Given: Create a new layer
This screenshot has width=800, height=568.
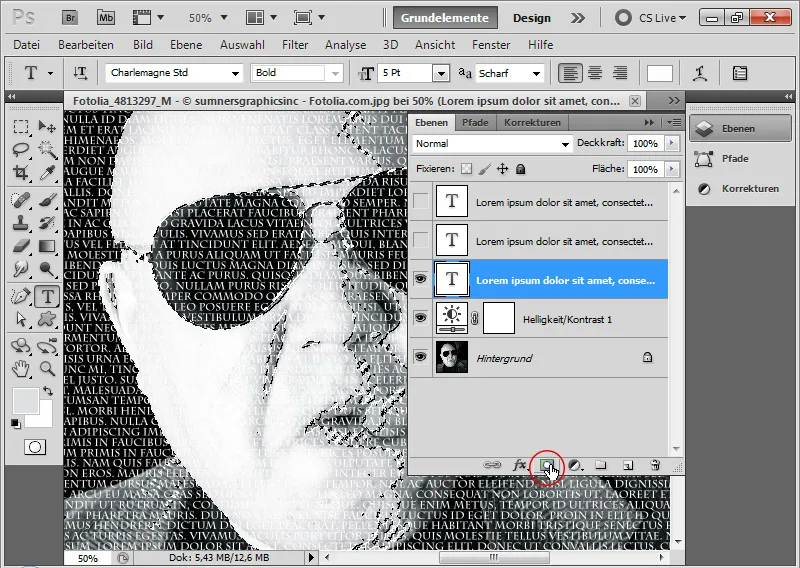Looking at the screenshot, I should pos(628,465).
